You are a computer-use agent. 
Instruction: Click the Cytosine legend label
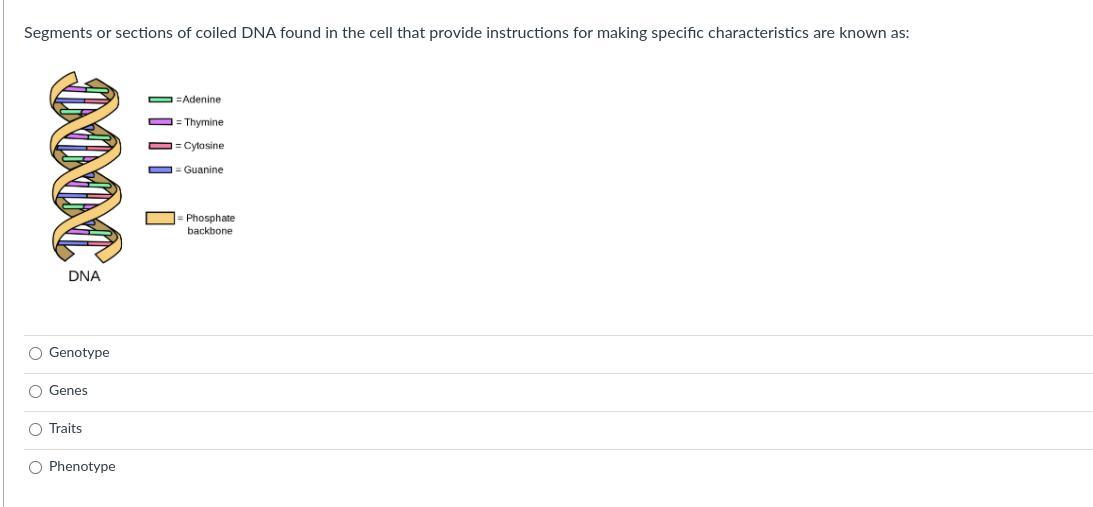coord(203,146)
